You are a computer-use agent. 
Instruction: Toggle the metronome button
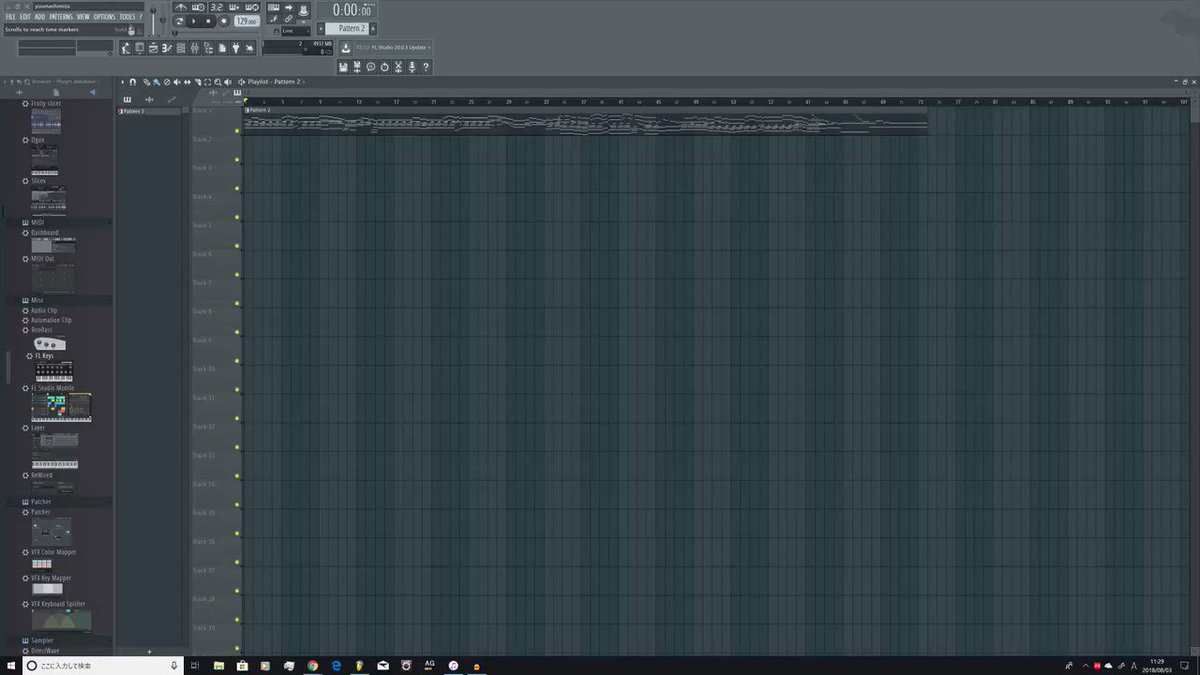click(180, 7)
